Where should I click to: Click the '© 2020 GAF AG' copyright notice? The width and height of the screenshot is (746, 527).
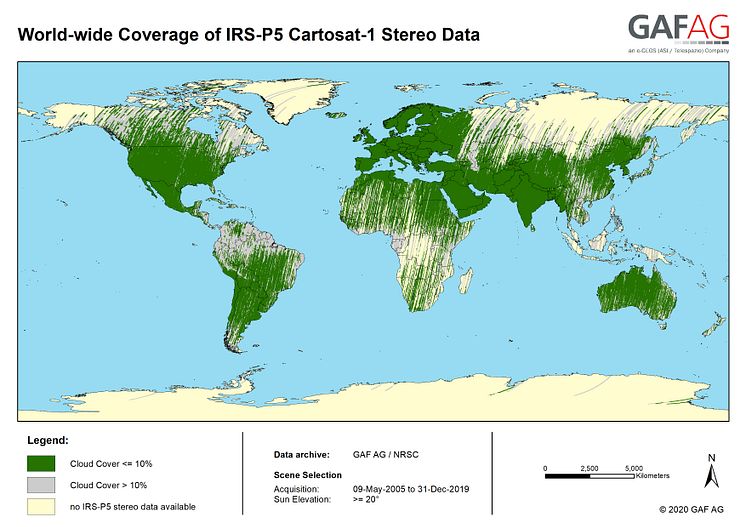click(691, 509)
